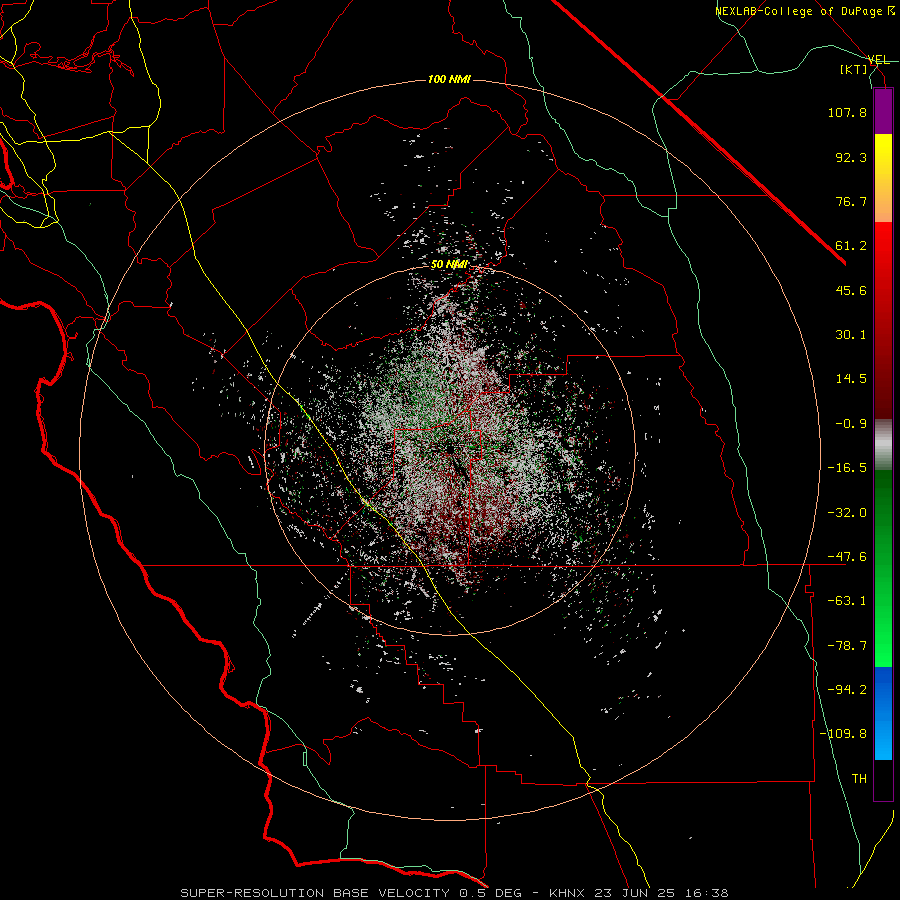Click the -0.9 velocity scale value
900x900 pixels.
coord(851,424)
